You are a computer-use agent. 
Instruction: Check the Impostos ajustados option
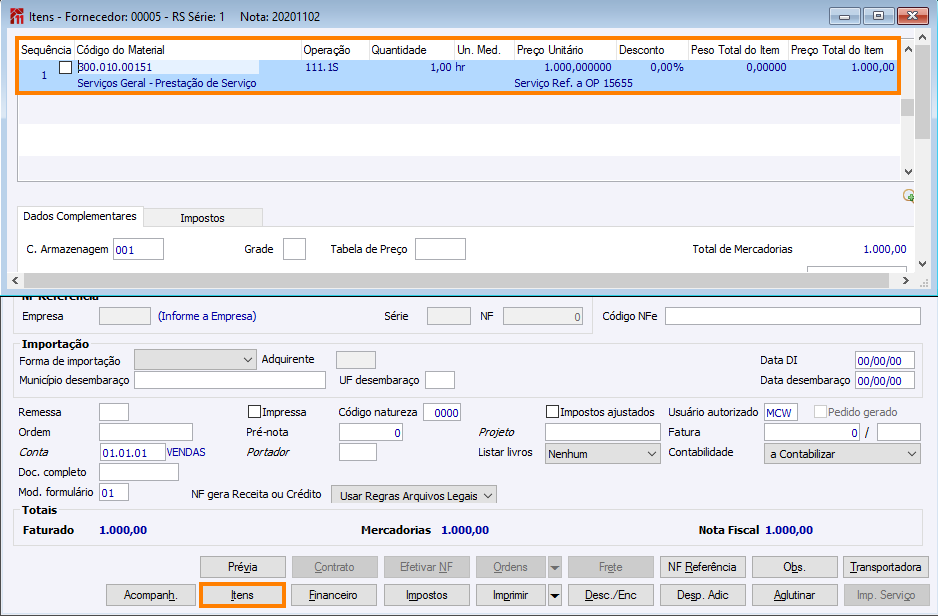click(552, 412)
